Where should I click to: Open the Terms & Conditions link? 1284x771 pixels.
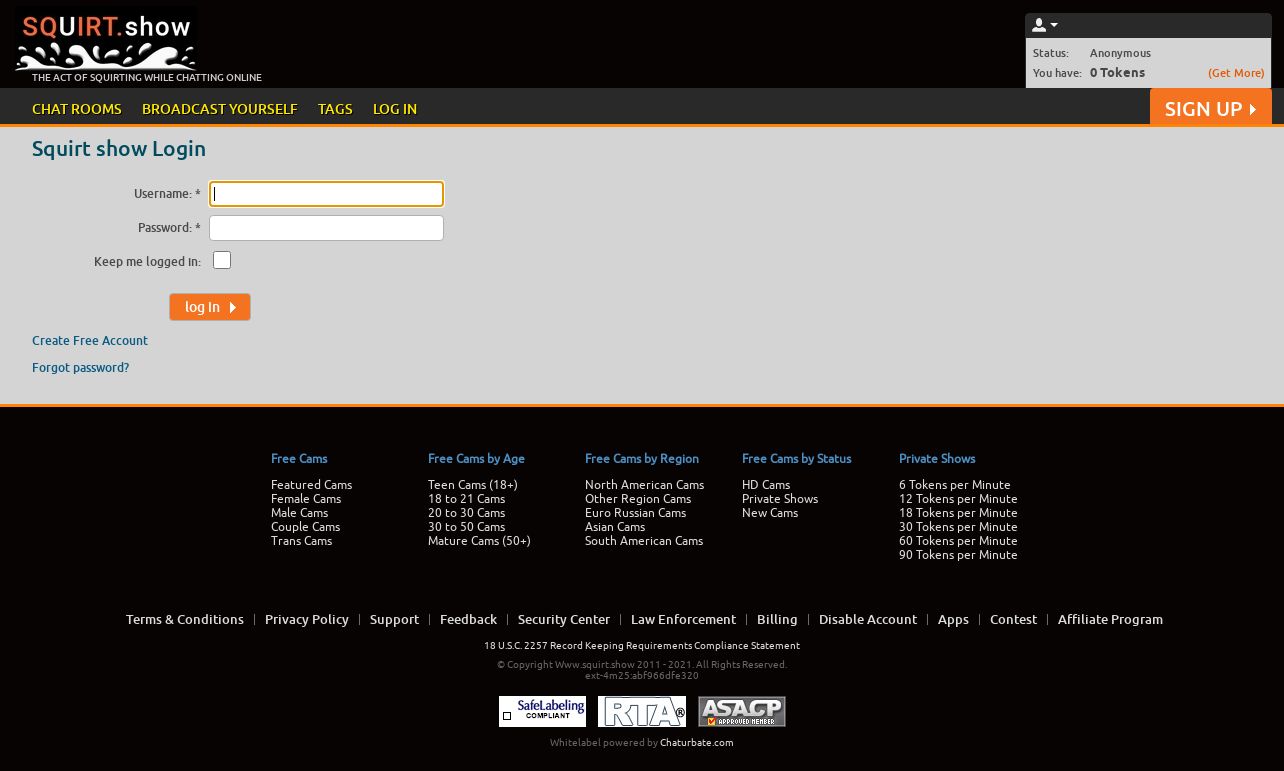(185, 619)
